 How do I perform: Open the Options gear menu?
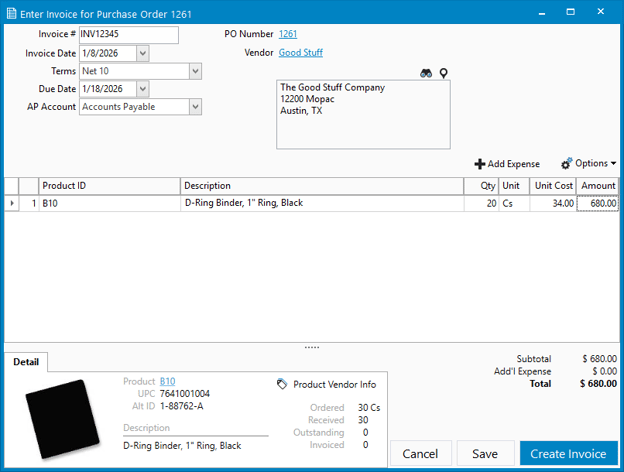click(x=588, y=163)
